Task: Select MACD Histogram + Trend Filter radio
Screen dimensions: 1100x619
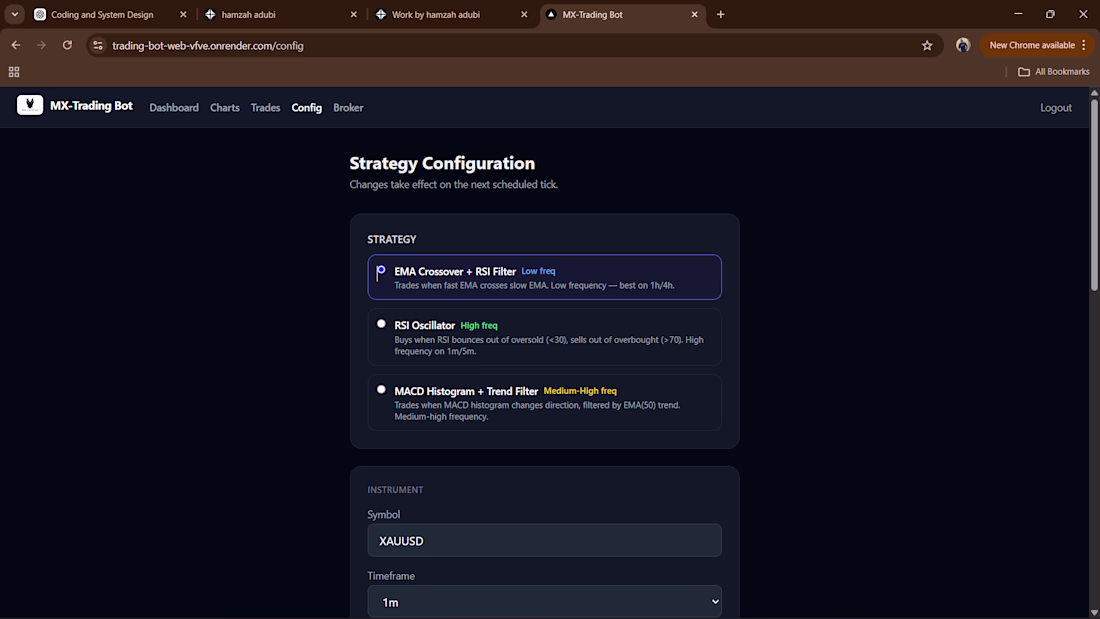Action: pos(381,390)
